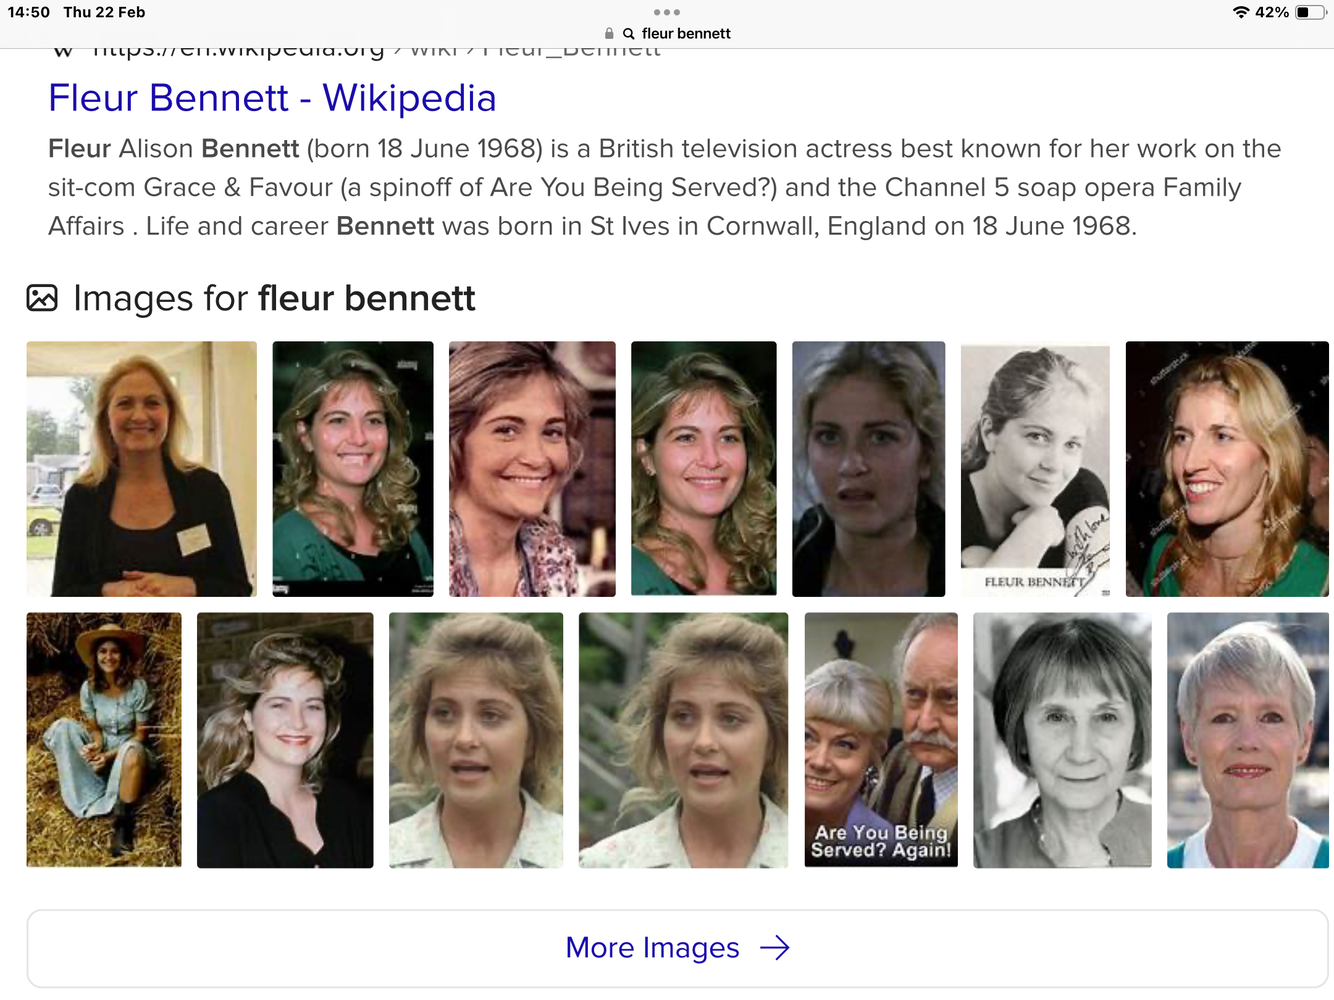Viewport: 1334px width, 1000px height.
Task: Open thumbnail of woman in hat on hay
Action: (104, 740)
